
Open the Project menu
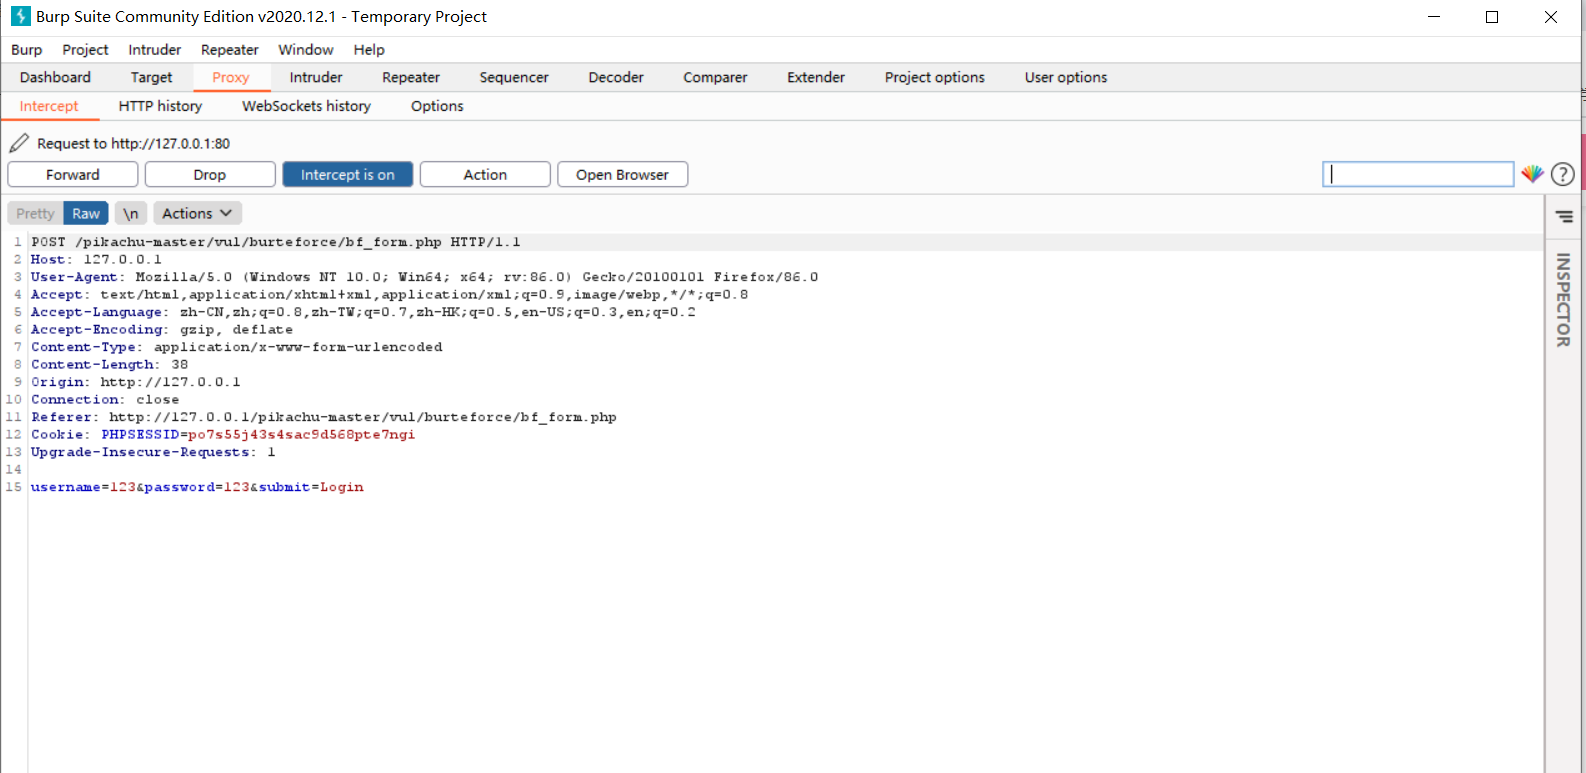[x=85, y=49]
